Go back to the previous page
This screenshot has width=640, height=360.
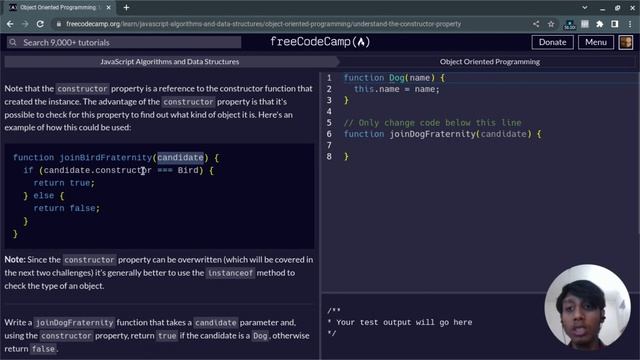pos(10,24)
